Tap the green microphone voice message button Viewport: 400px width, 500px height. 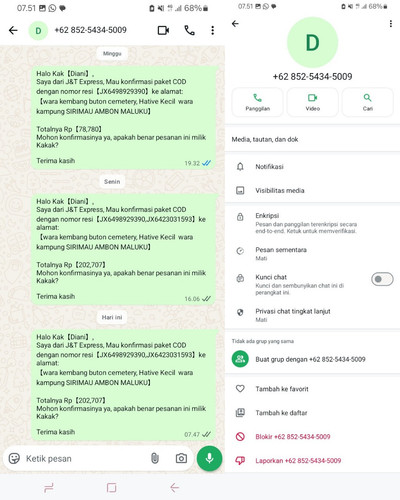click(209, 458)
